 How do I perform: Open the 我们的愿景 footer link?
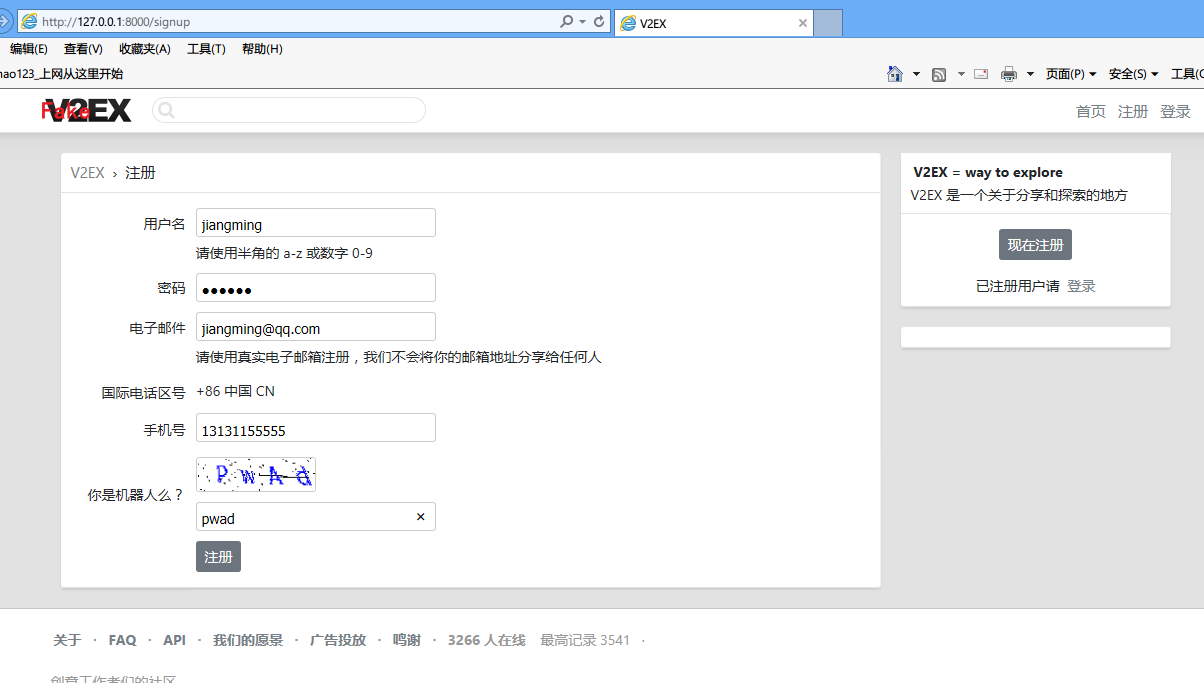pos(248,640)
